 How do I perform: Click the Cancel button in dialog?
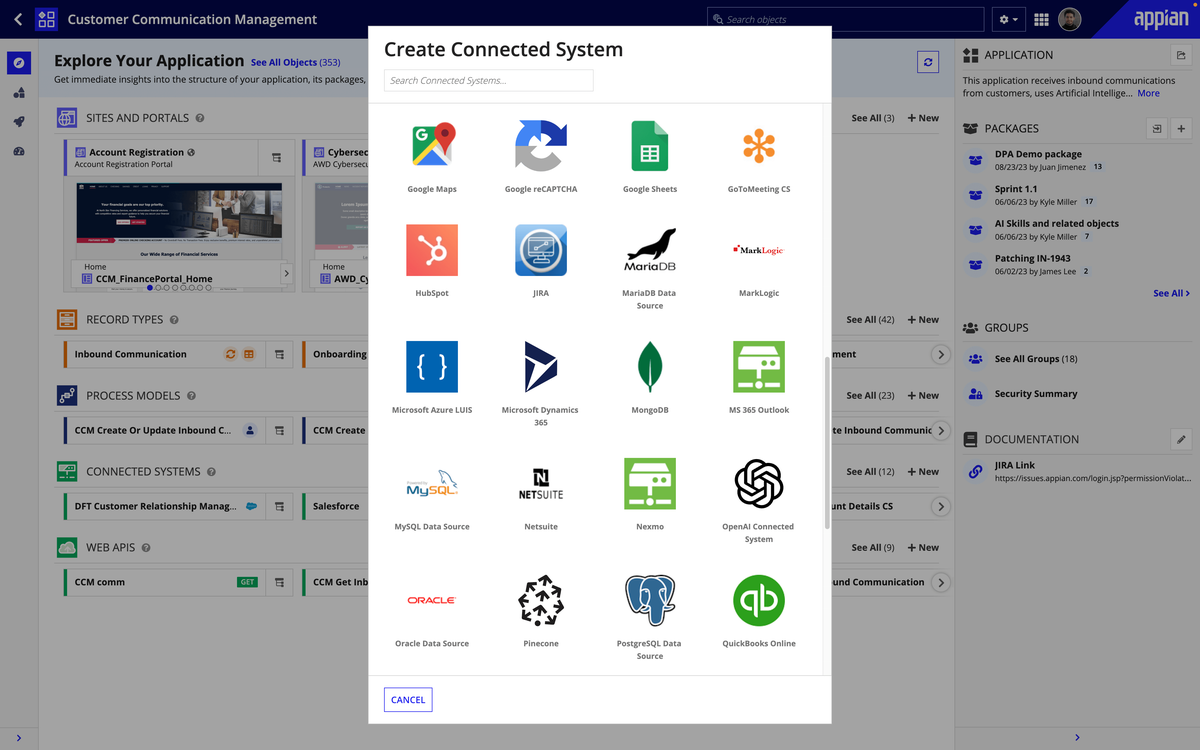[x=408, y=700]
